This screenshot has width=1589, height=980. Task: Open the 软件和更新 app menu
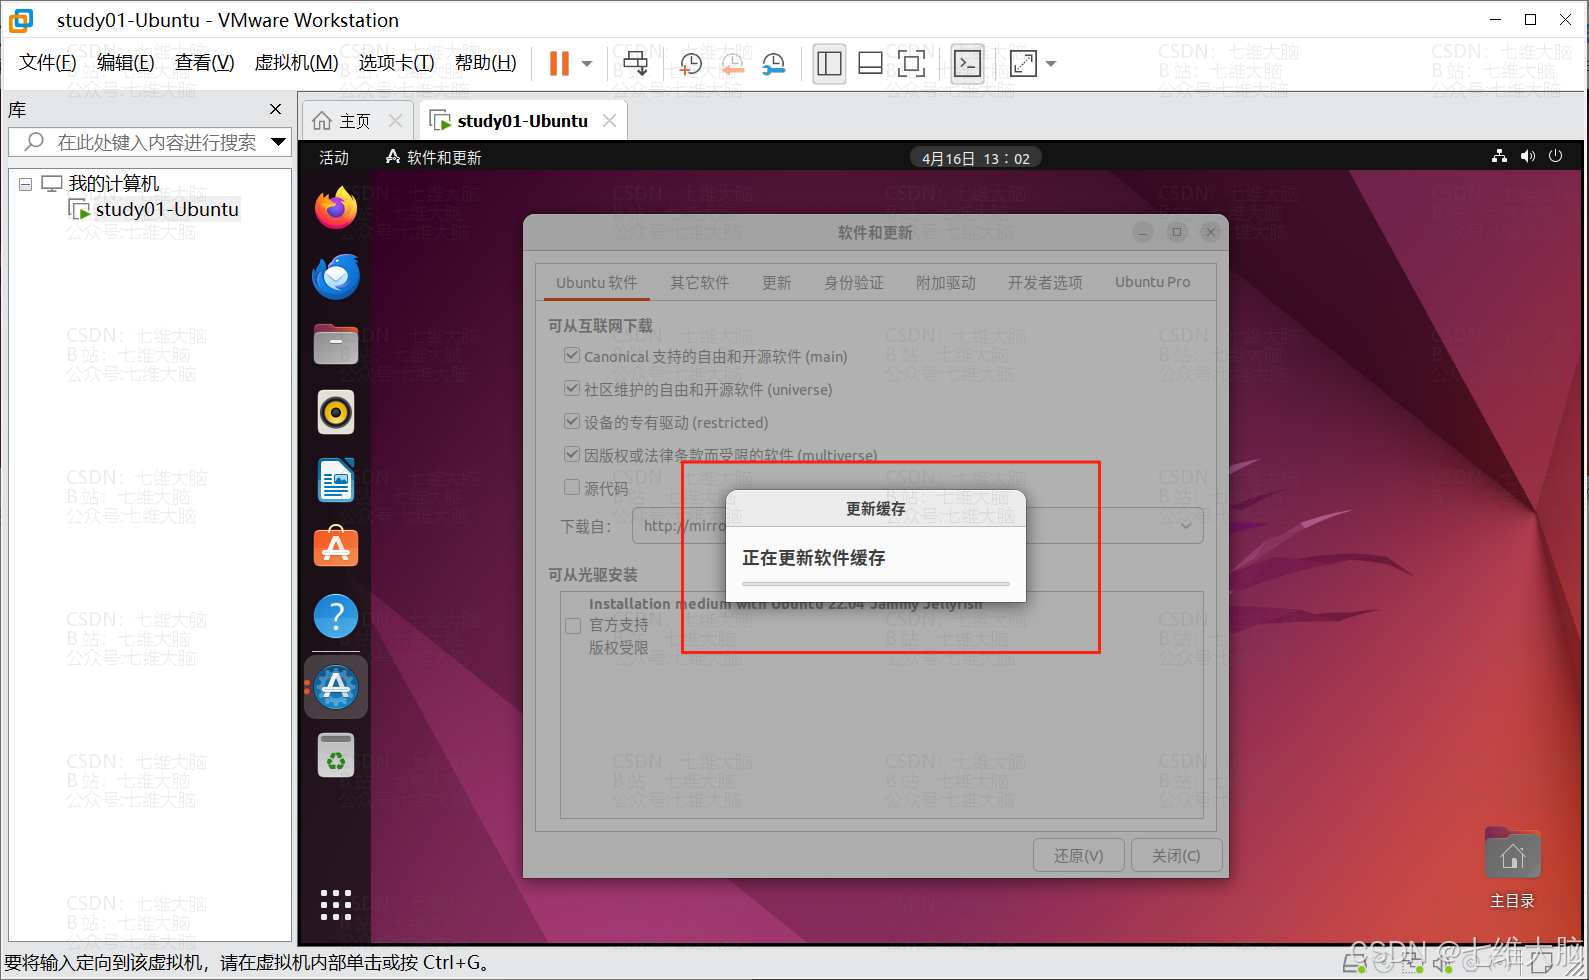point(434,158)
